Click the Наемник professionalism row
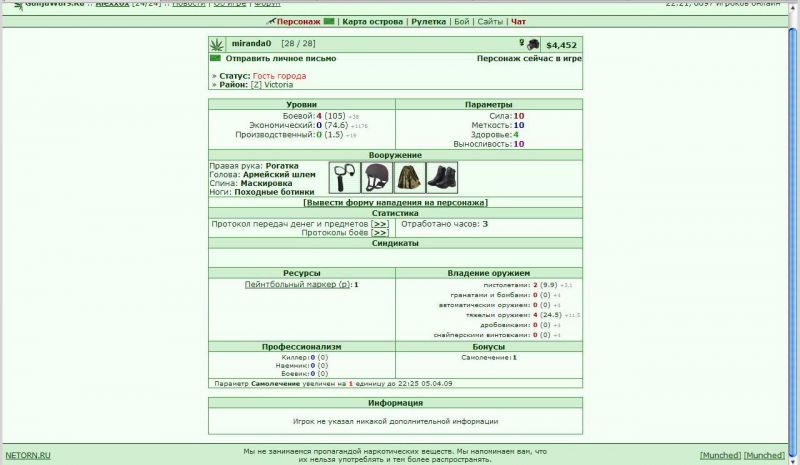Screen dimensions: 800x465 304,365
